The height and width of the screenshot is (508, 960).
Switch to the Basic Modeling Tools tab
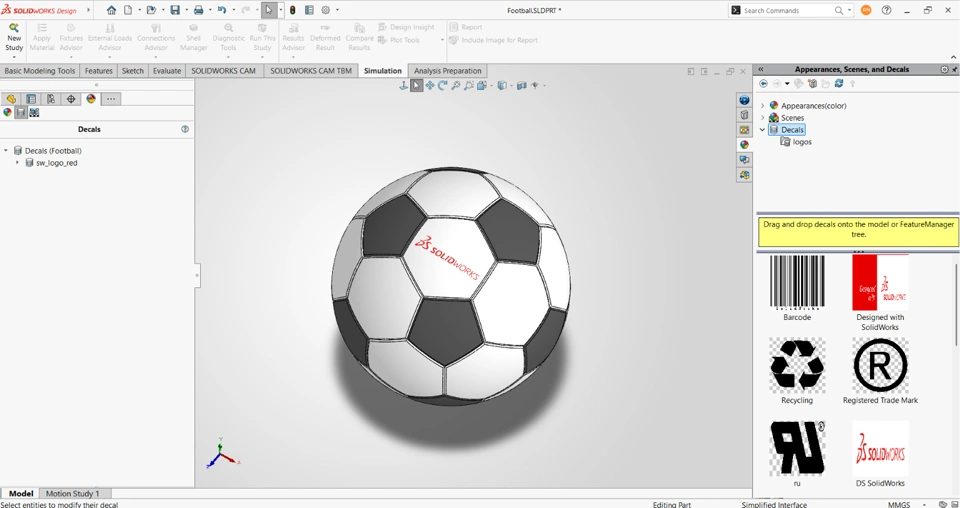40,70
